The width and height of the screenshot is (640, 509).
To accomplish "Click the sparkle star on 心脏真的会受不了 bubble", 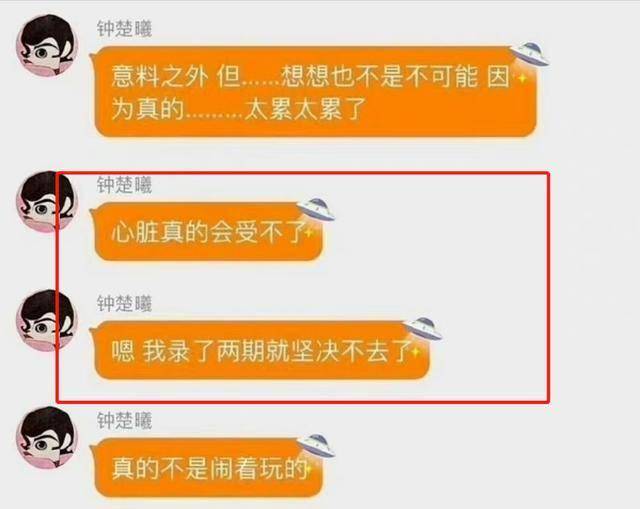I will [309, 233].
